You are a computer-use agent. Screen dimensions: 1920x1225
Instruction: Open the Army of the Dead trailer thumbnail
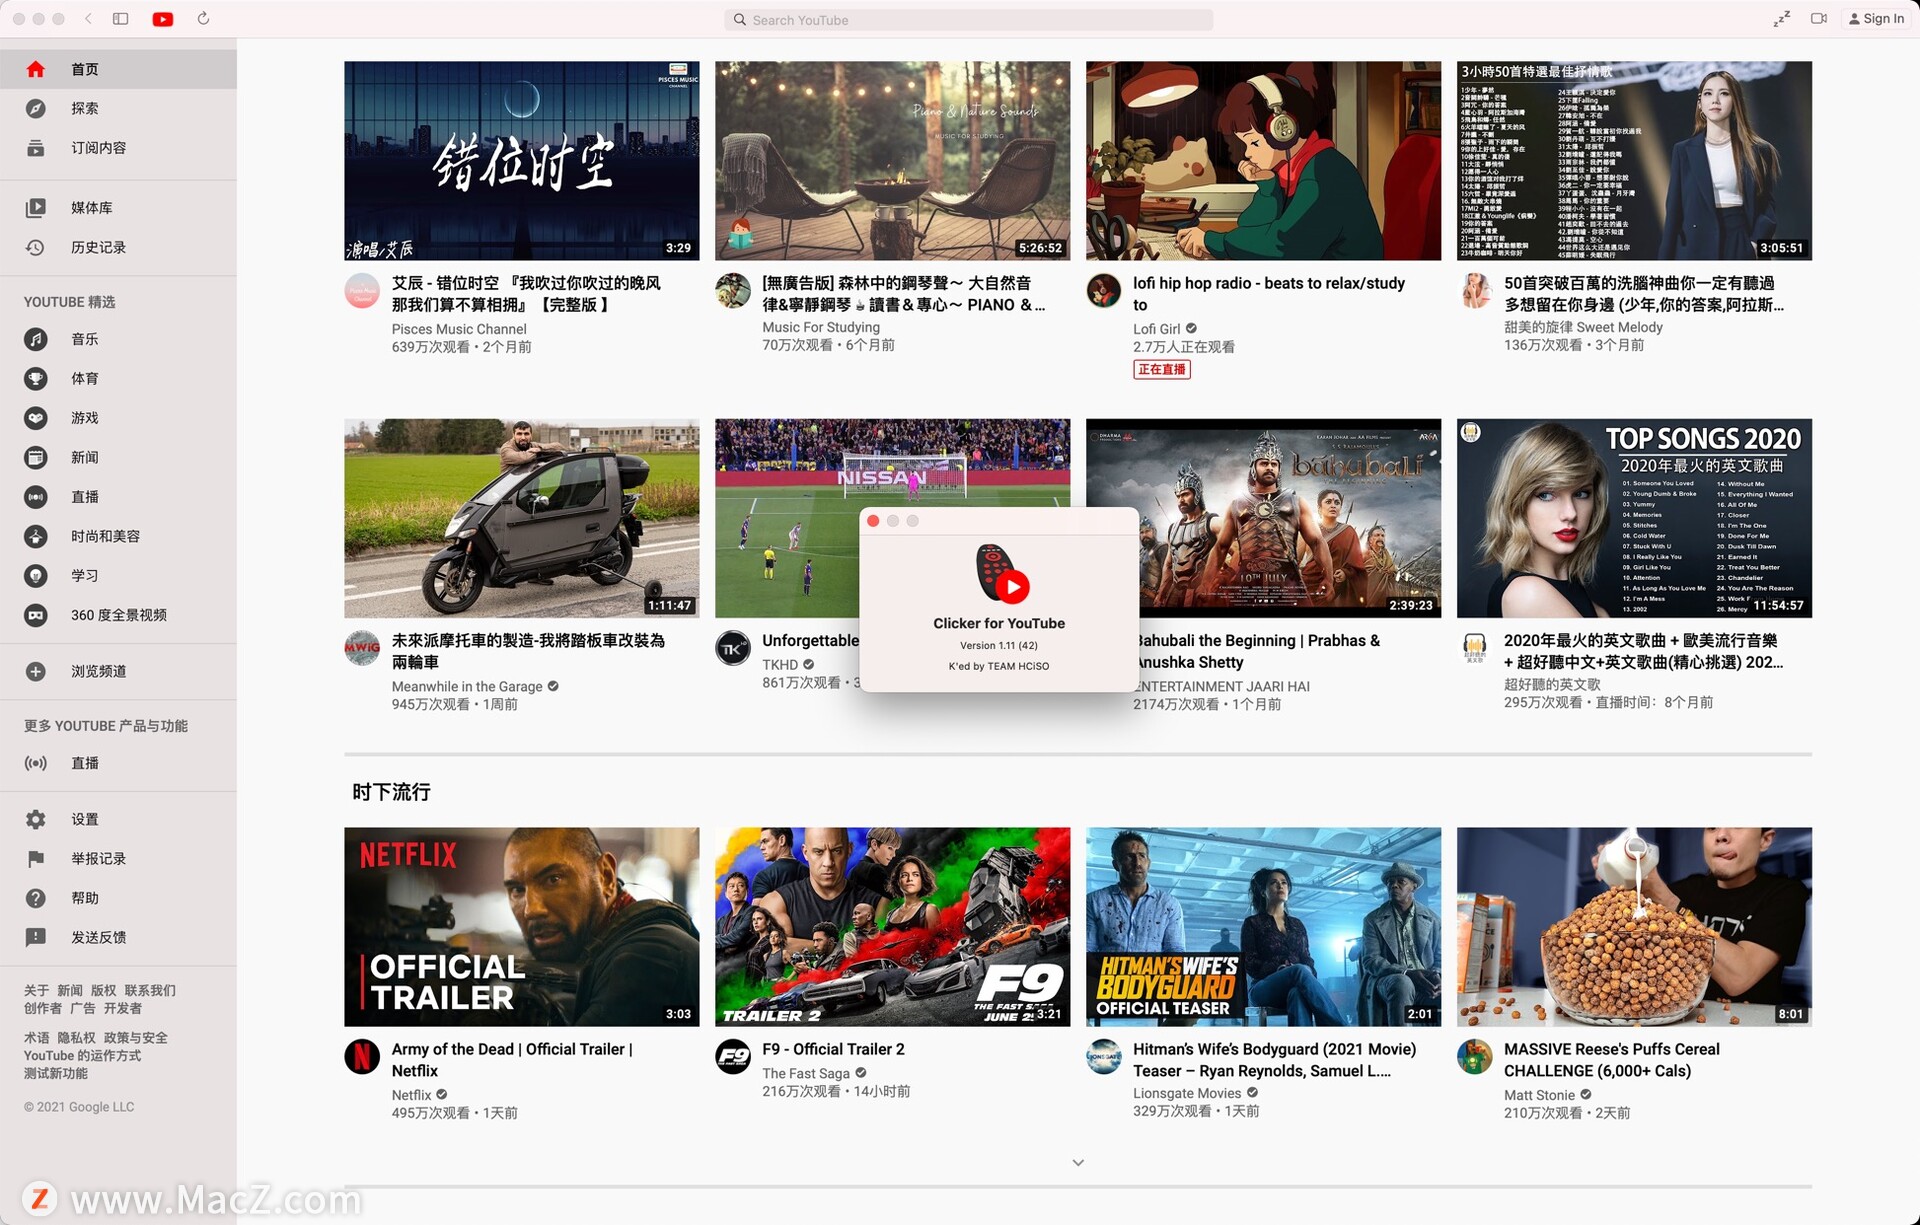point(522,927)
